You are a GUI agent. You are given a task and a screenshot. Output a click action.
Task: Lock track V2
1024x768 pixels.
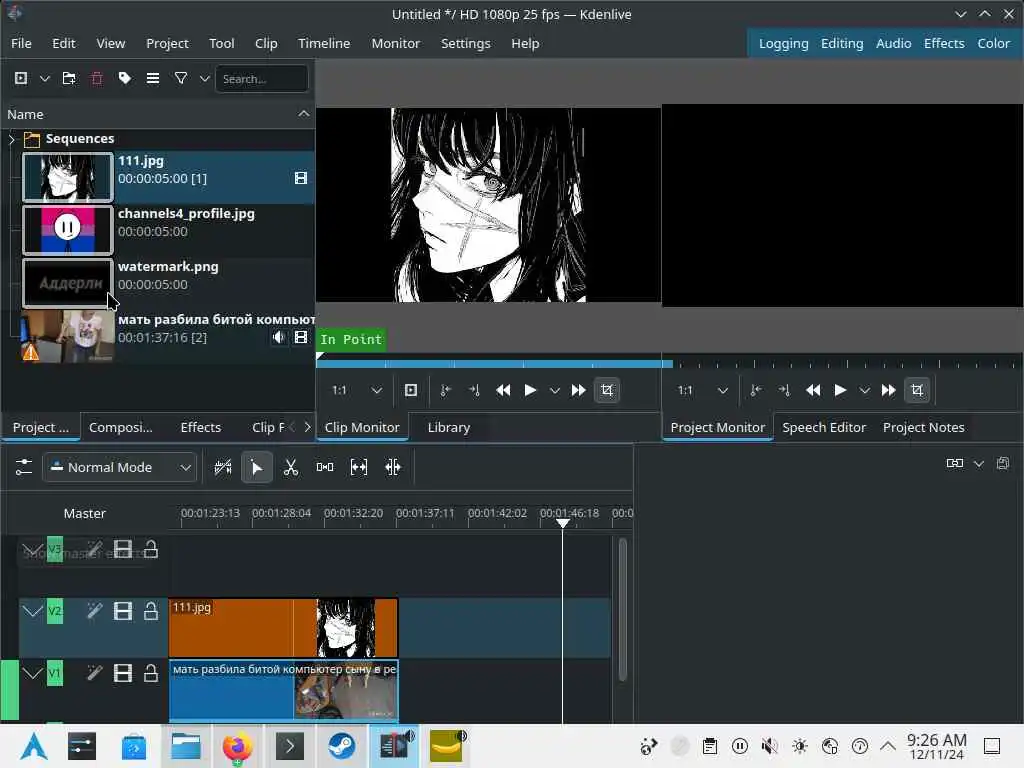(151, 611)
